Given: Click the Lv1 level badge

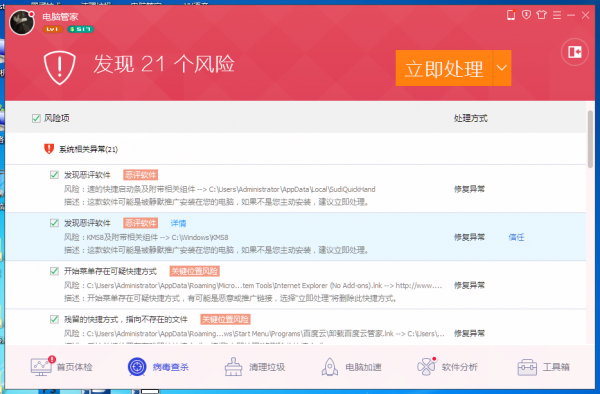Looking at the screenshot, I should tap(52, 29).
